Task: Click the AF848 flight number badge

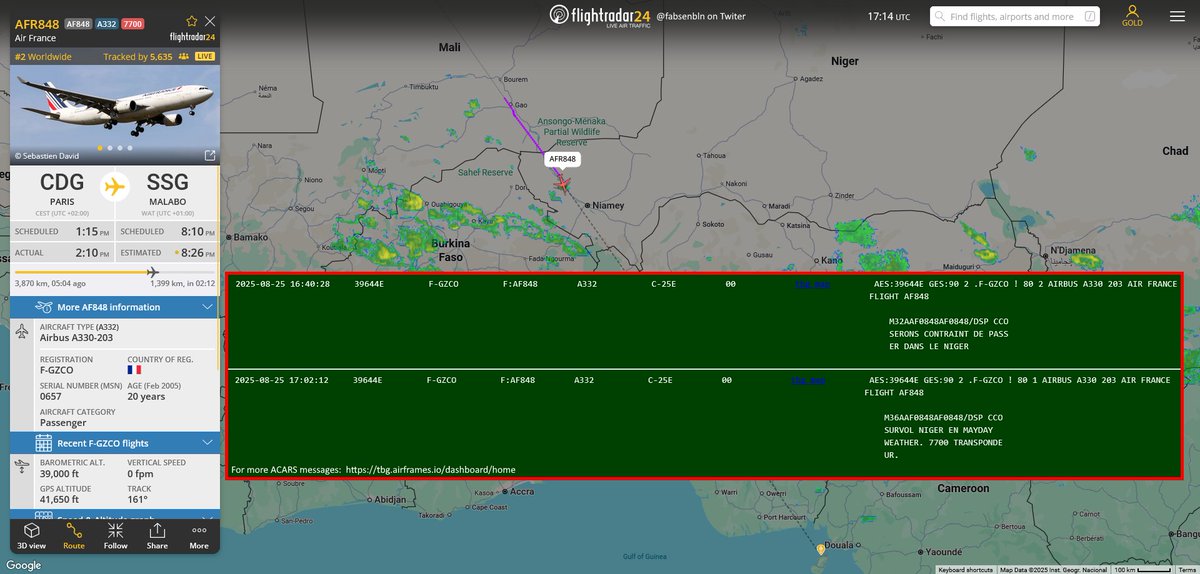Action: point(77,23)
